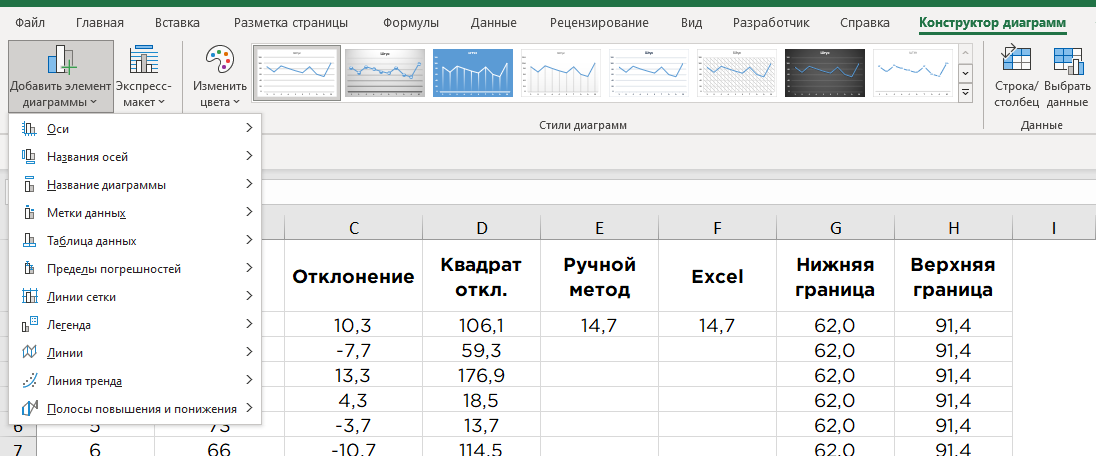
Task: Click the Ручной метод header cell
Action: coord(599,277)
